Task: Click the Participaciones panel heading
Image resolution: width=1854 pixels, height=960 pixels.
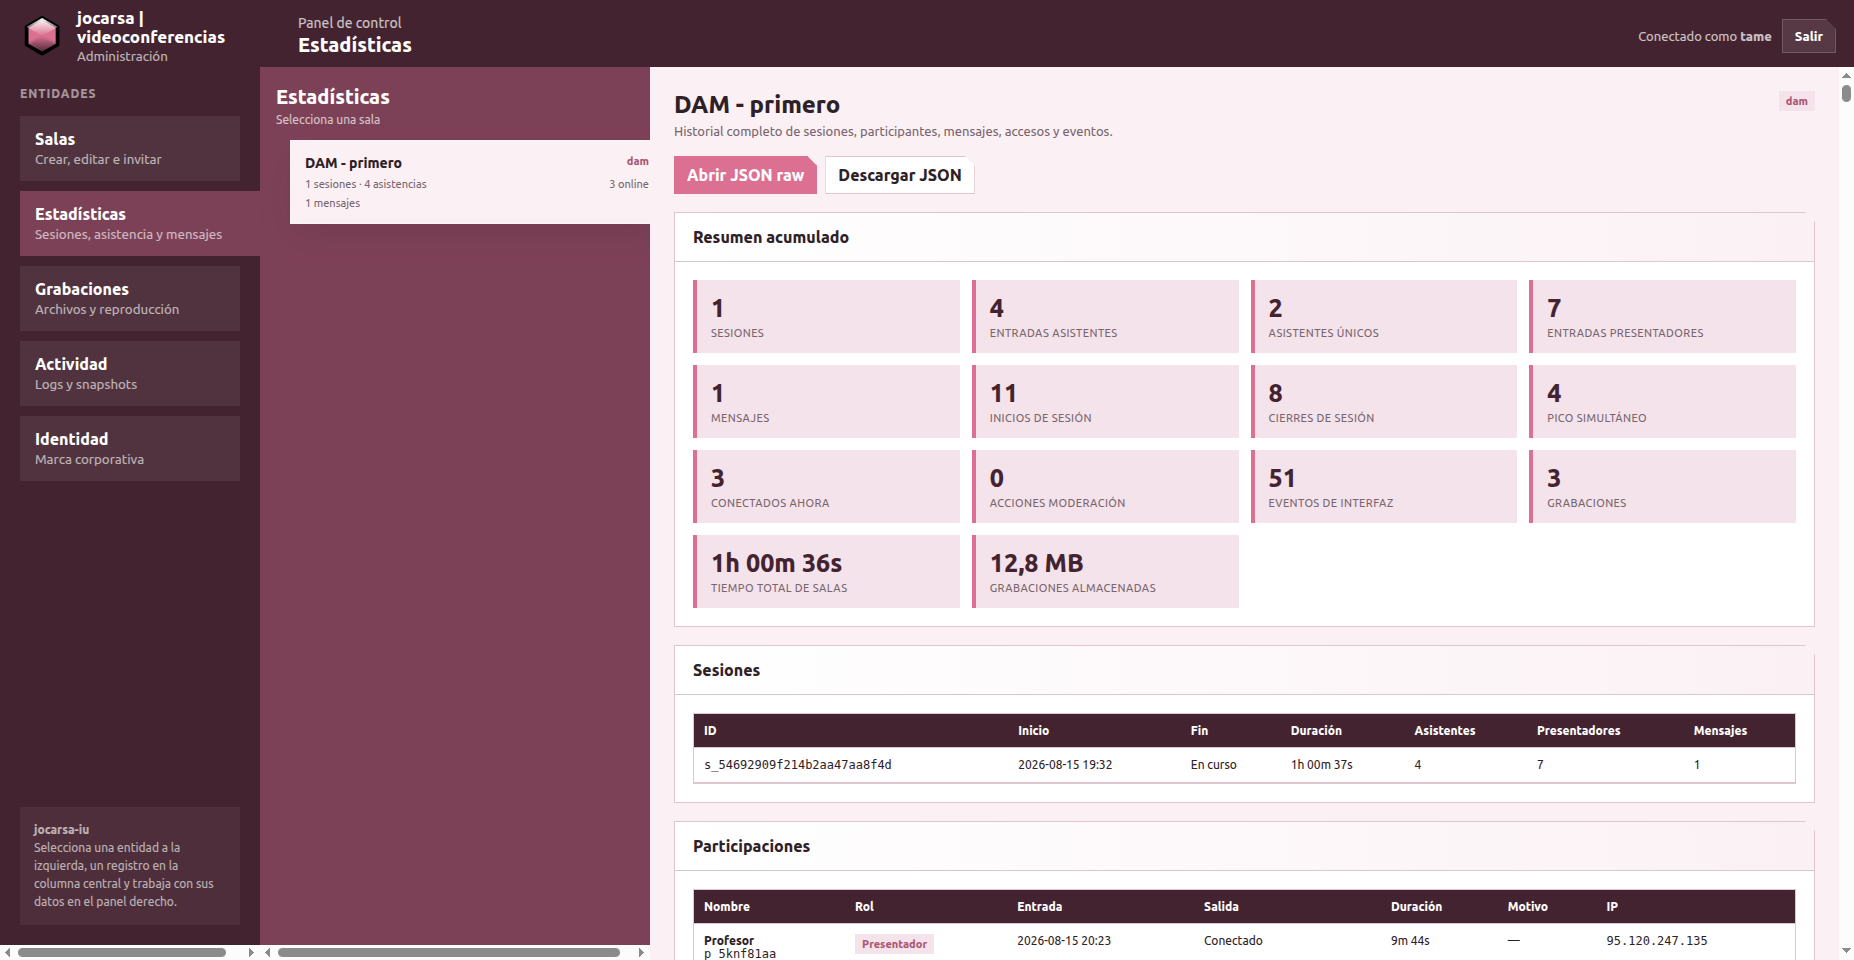Action: coord(751,846)
